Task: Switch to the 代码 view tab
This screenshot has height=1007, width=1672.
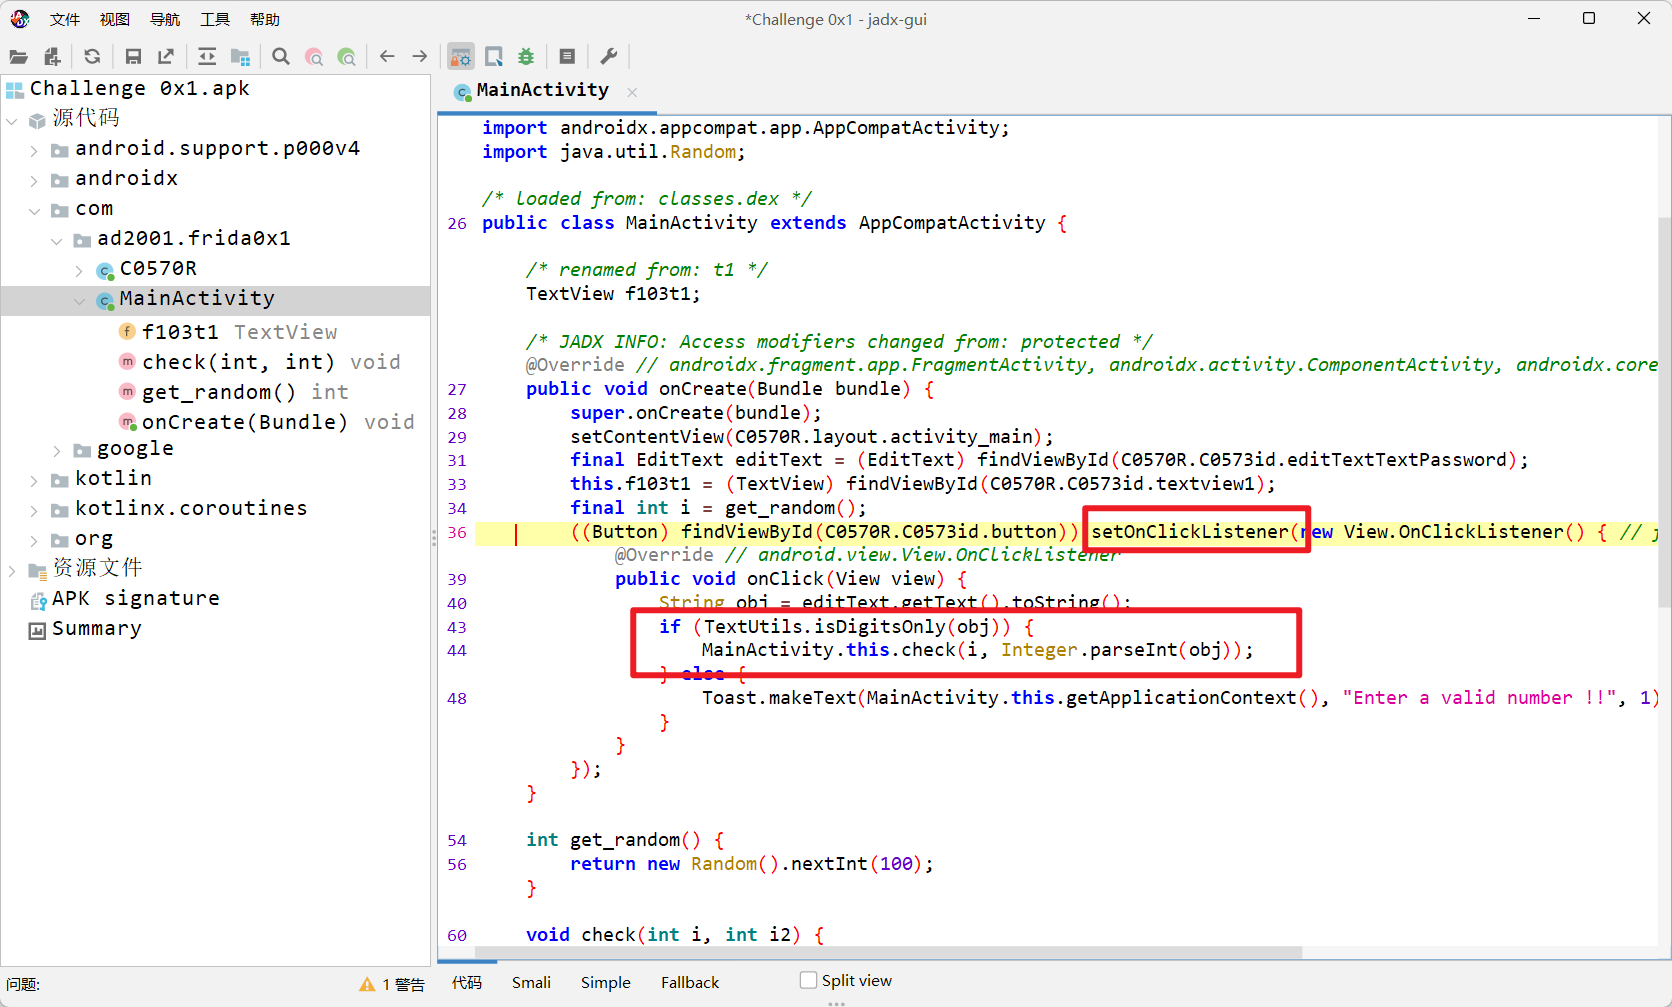Action: 467,982
